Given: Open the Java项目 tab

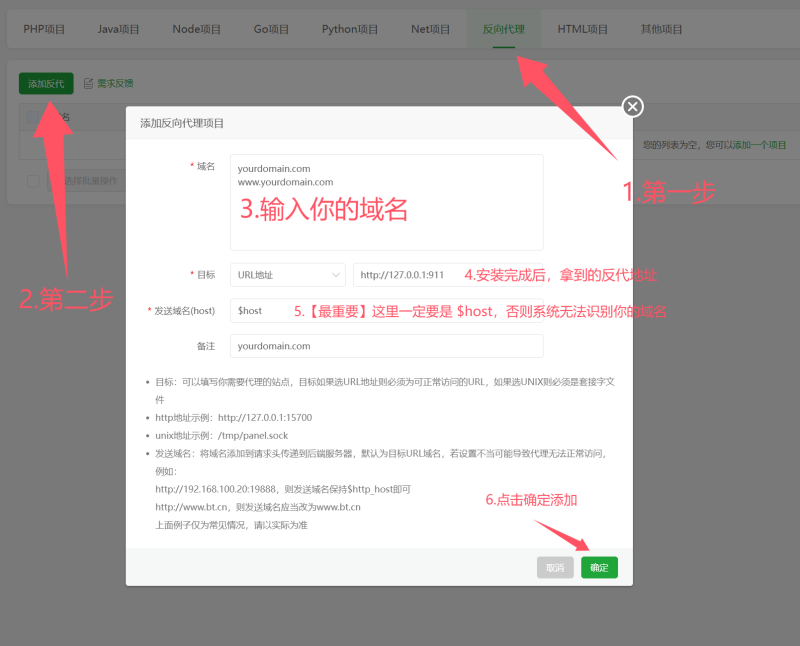Looking at the screenshot, I should tap(118, 29).
